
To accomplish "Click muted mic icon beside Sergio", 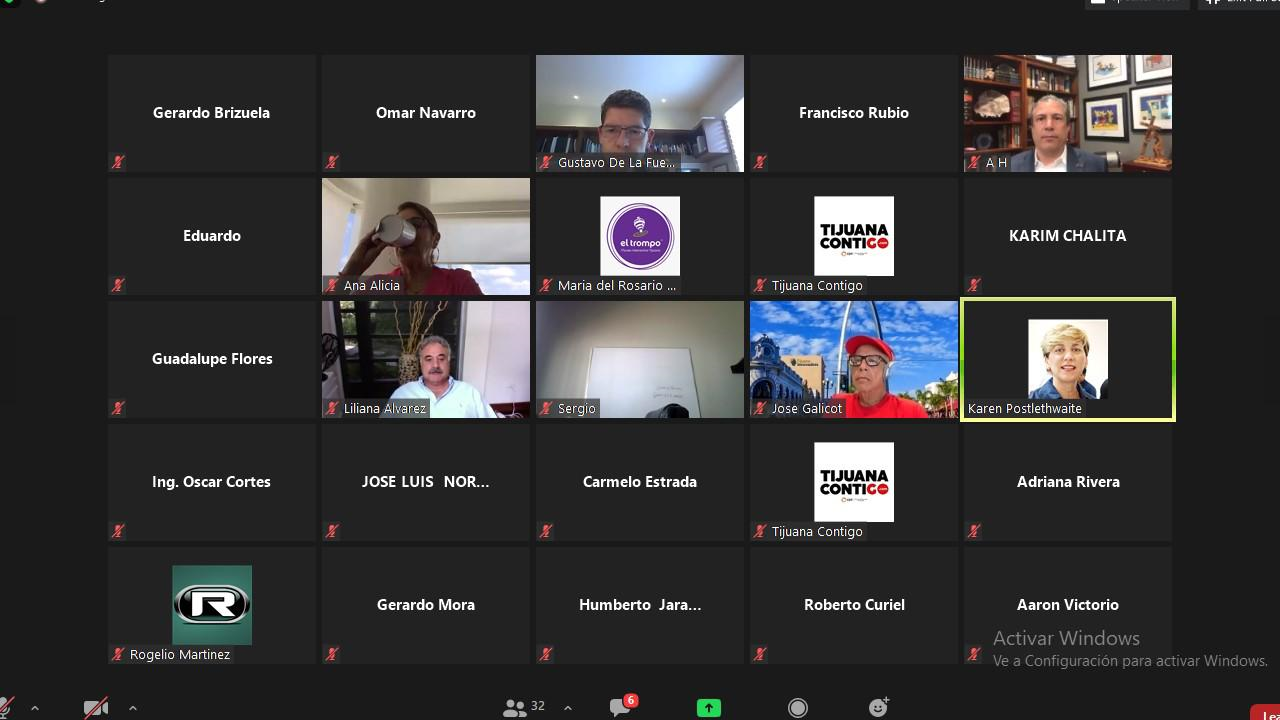I will [546, 408].
